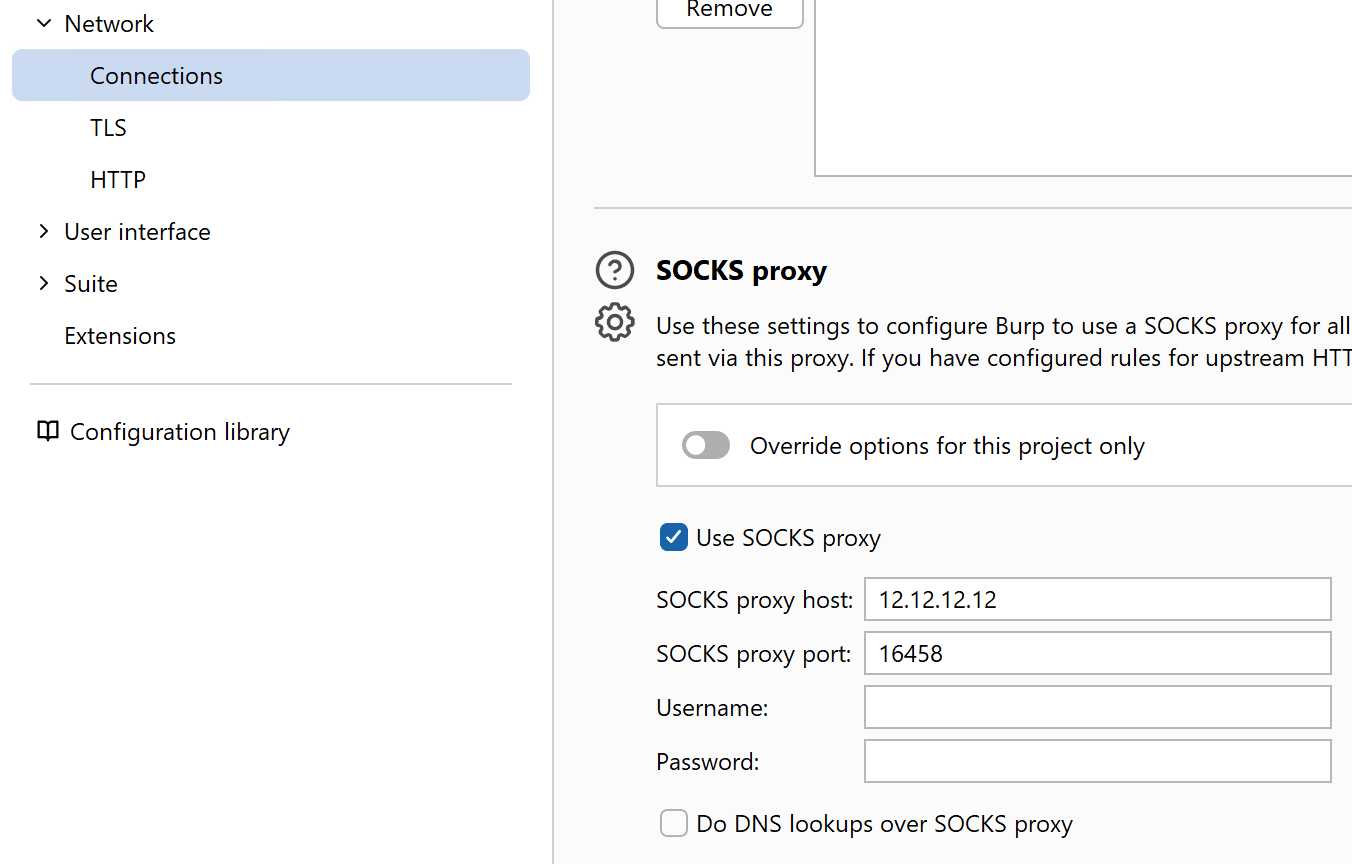Screen dimensions: 1352x864
Task: Enable Do DNS lookups over SOCKS proxy
Action: (x=673, y=823)
